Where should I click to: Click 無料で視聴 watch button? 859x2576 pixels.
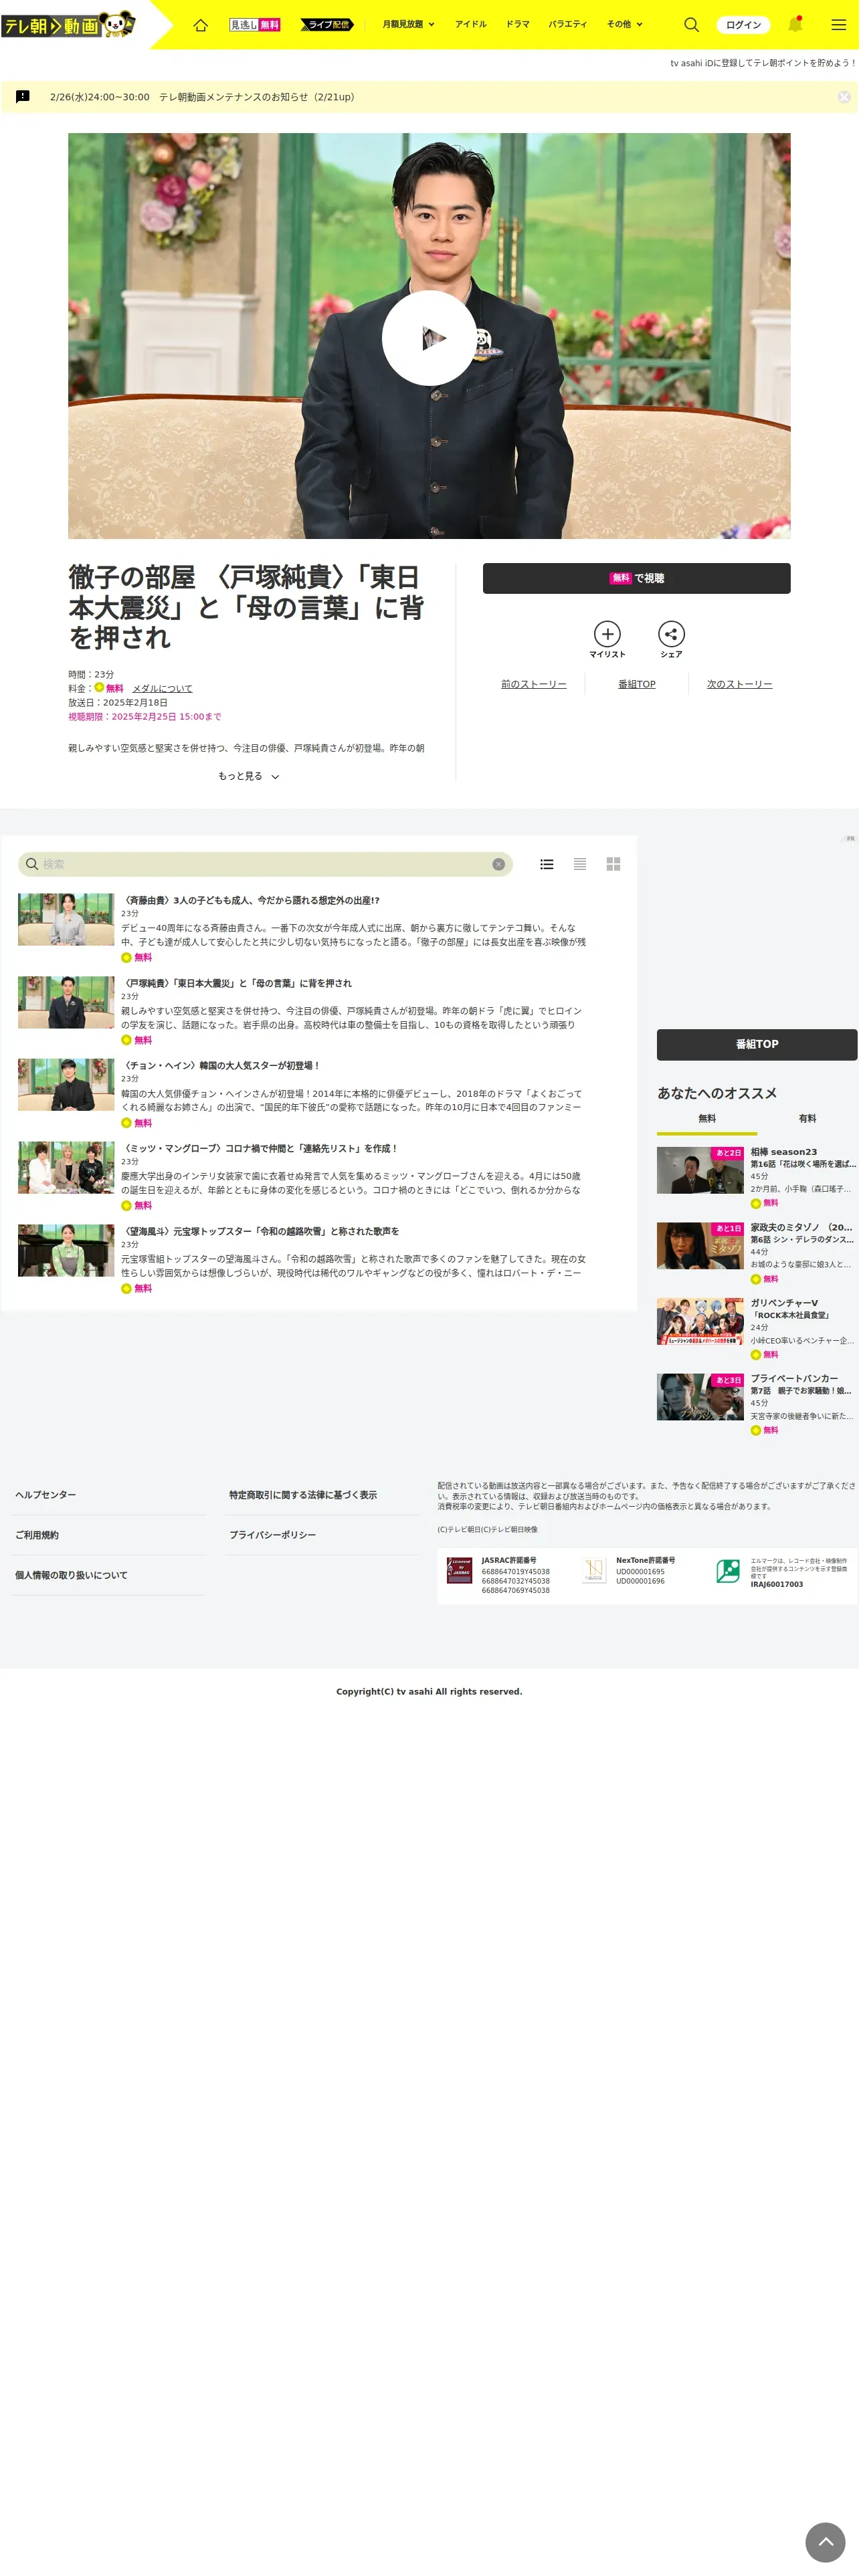click(636, 578)
